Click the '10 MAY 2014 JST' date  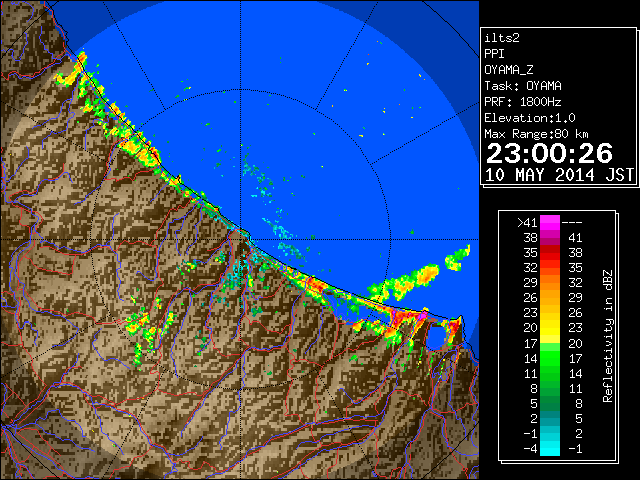coord(559,175)
